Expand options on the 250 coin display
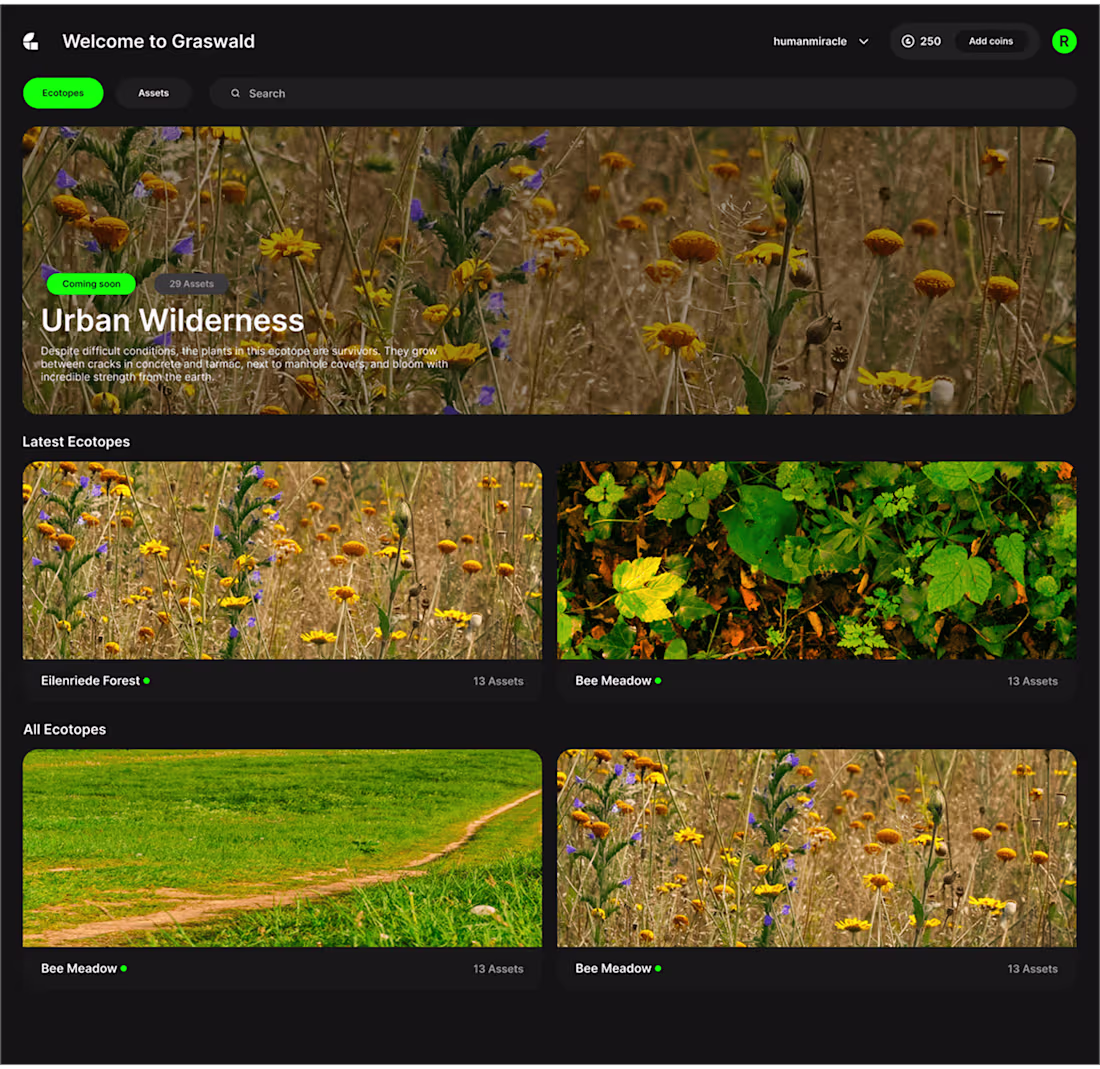 [x=921, y=41]
